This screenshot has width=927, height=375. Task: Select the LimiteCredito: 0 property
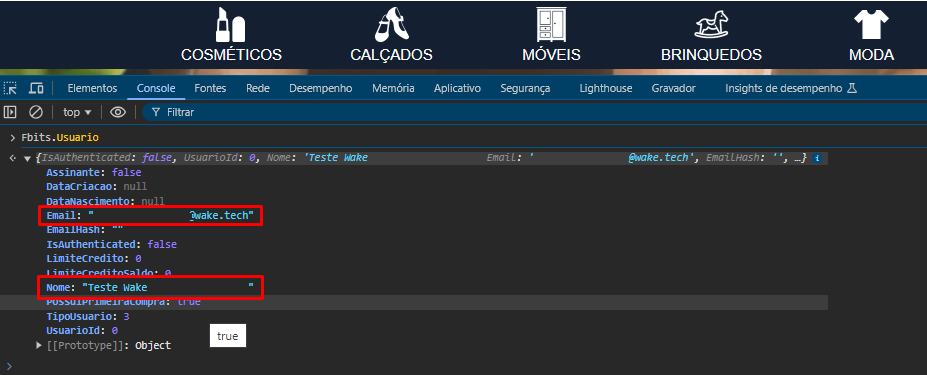(x=93, y=258)
